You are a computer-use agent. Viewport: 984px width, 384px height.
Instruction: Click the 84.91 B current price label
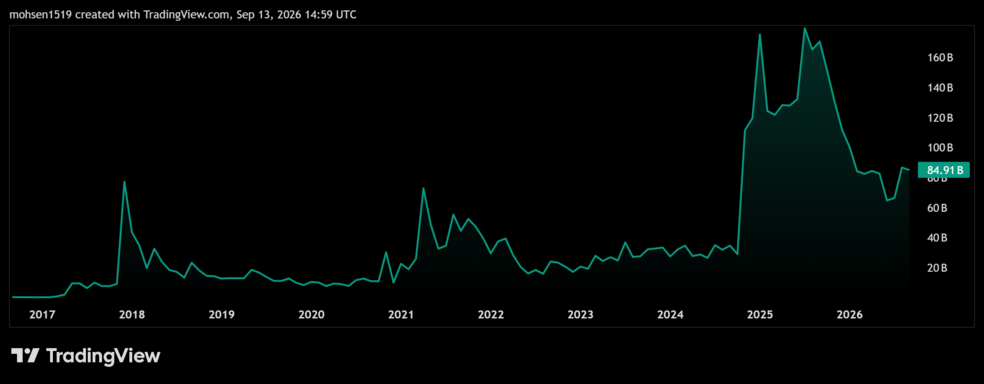tap(944, 170)
